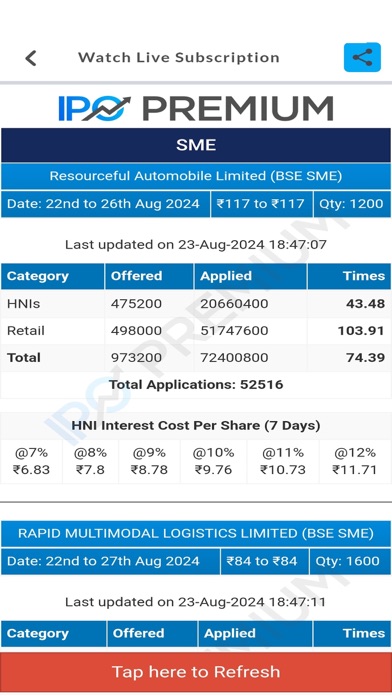Select HNIs applied value 20660400
392x696 pixels.
point(234,304)
